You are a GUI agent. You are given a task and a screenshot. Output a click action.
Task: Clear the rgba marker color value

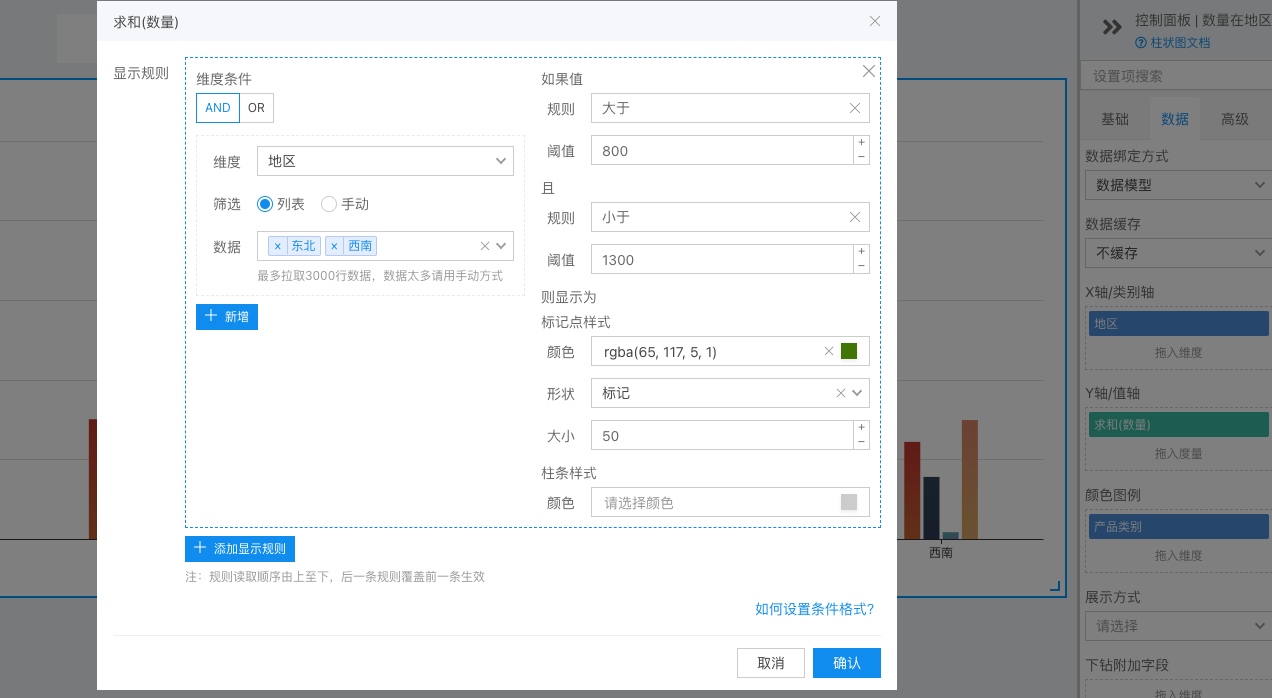point(828,351)
